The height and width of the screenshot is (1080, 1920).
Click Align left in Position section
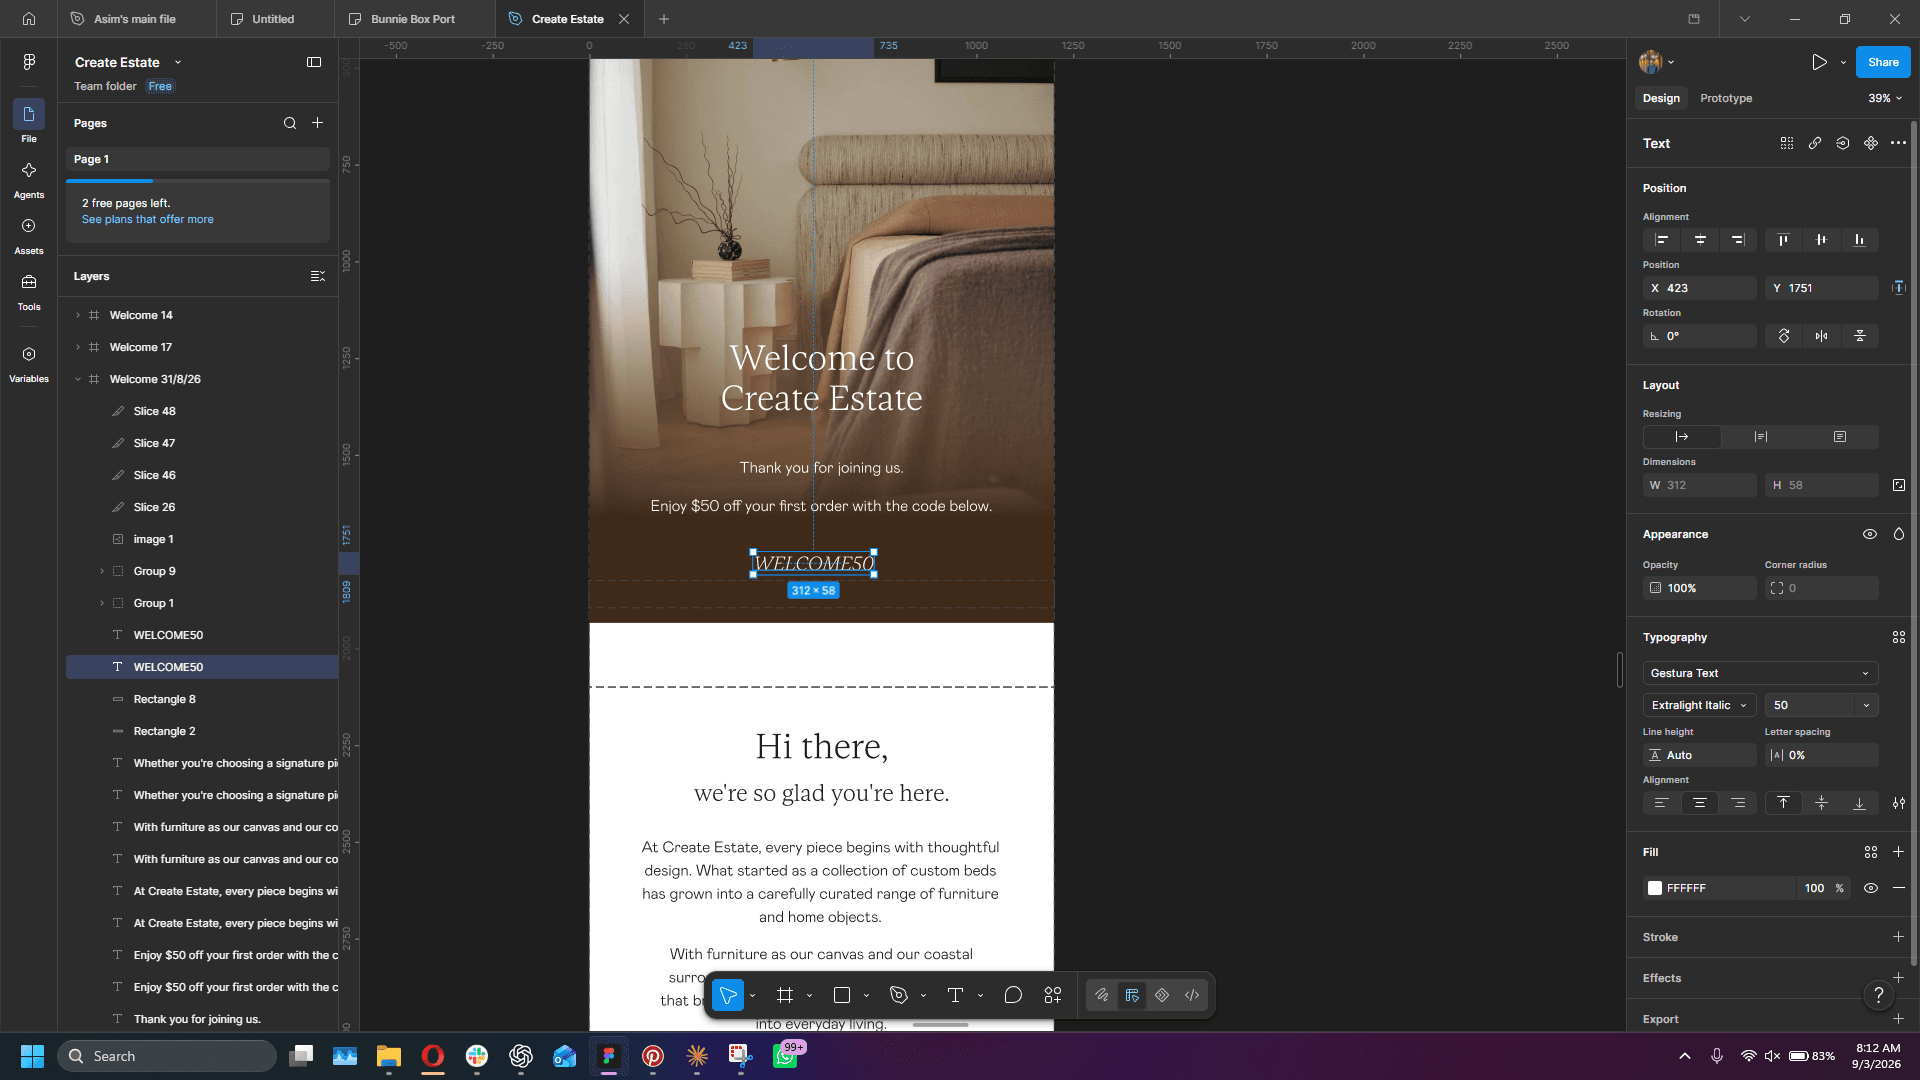1662,240
